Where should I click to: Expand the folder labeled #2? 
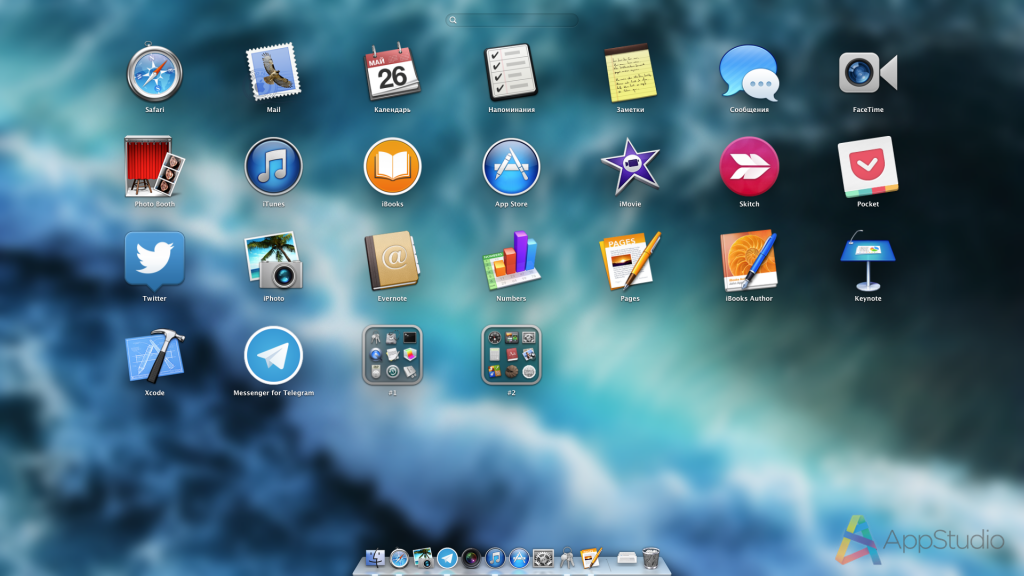[511, 355]
